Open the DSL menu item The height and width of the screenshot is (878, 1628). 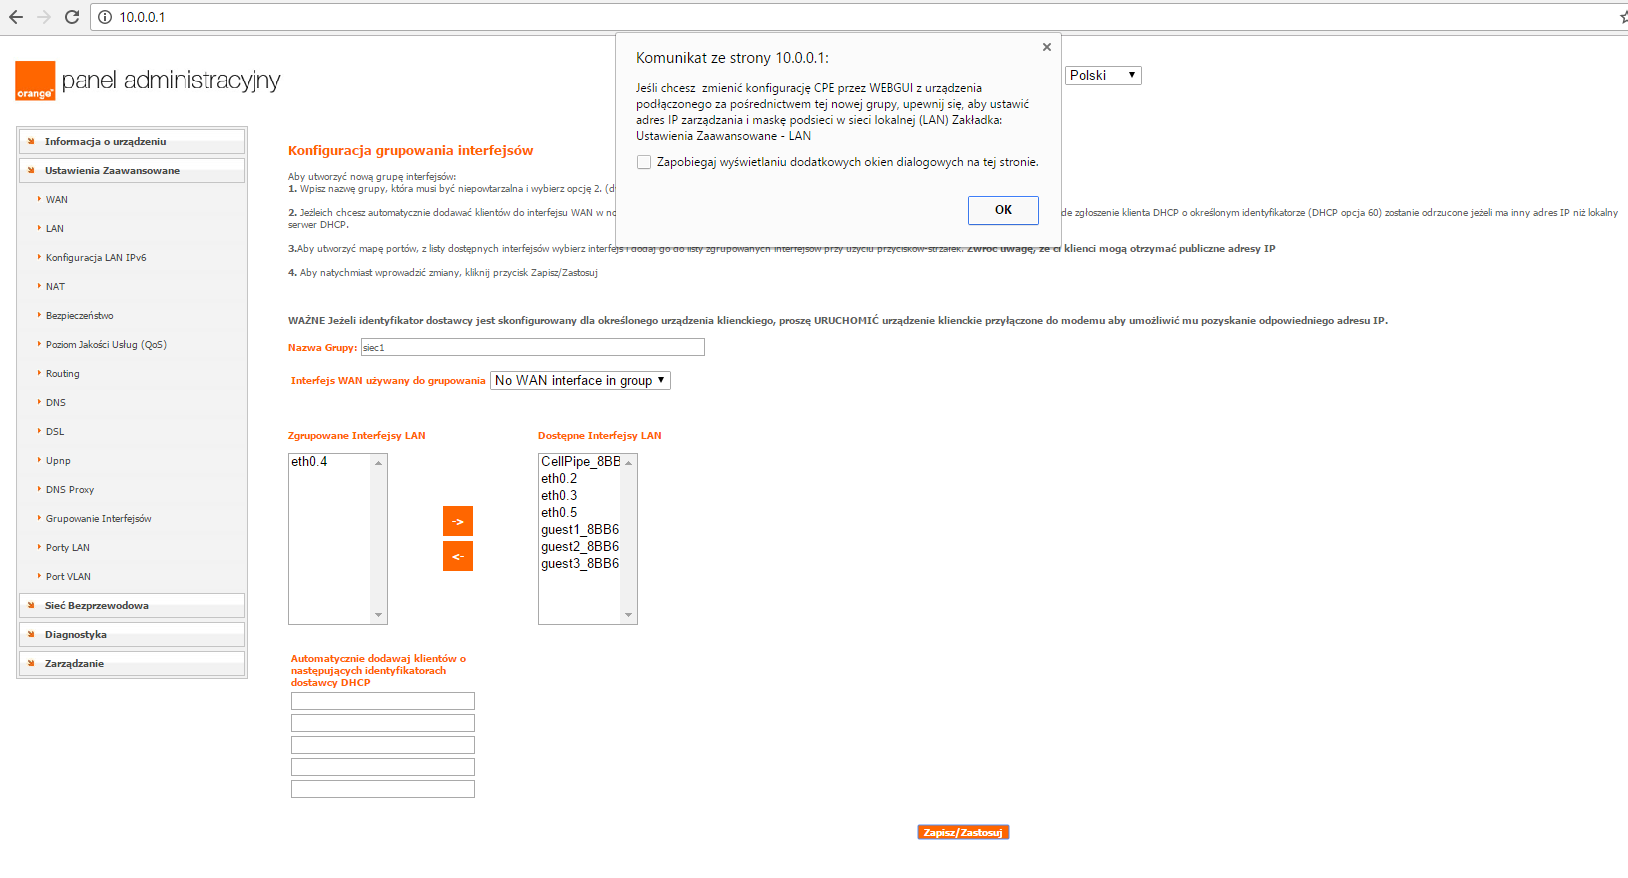point(55,432)
